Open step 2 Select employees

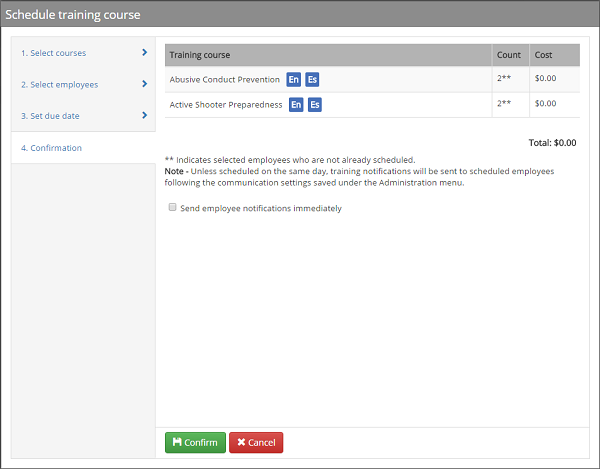(60, 85)
